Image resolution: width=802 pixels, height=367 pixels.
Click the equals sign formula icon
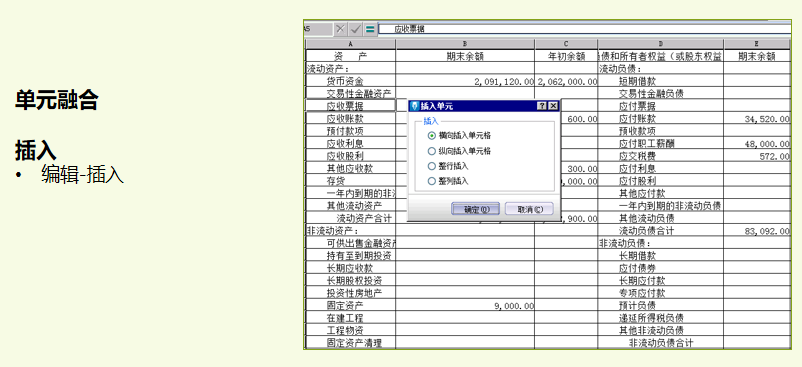369,29
